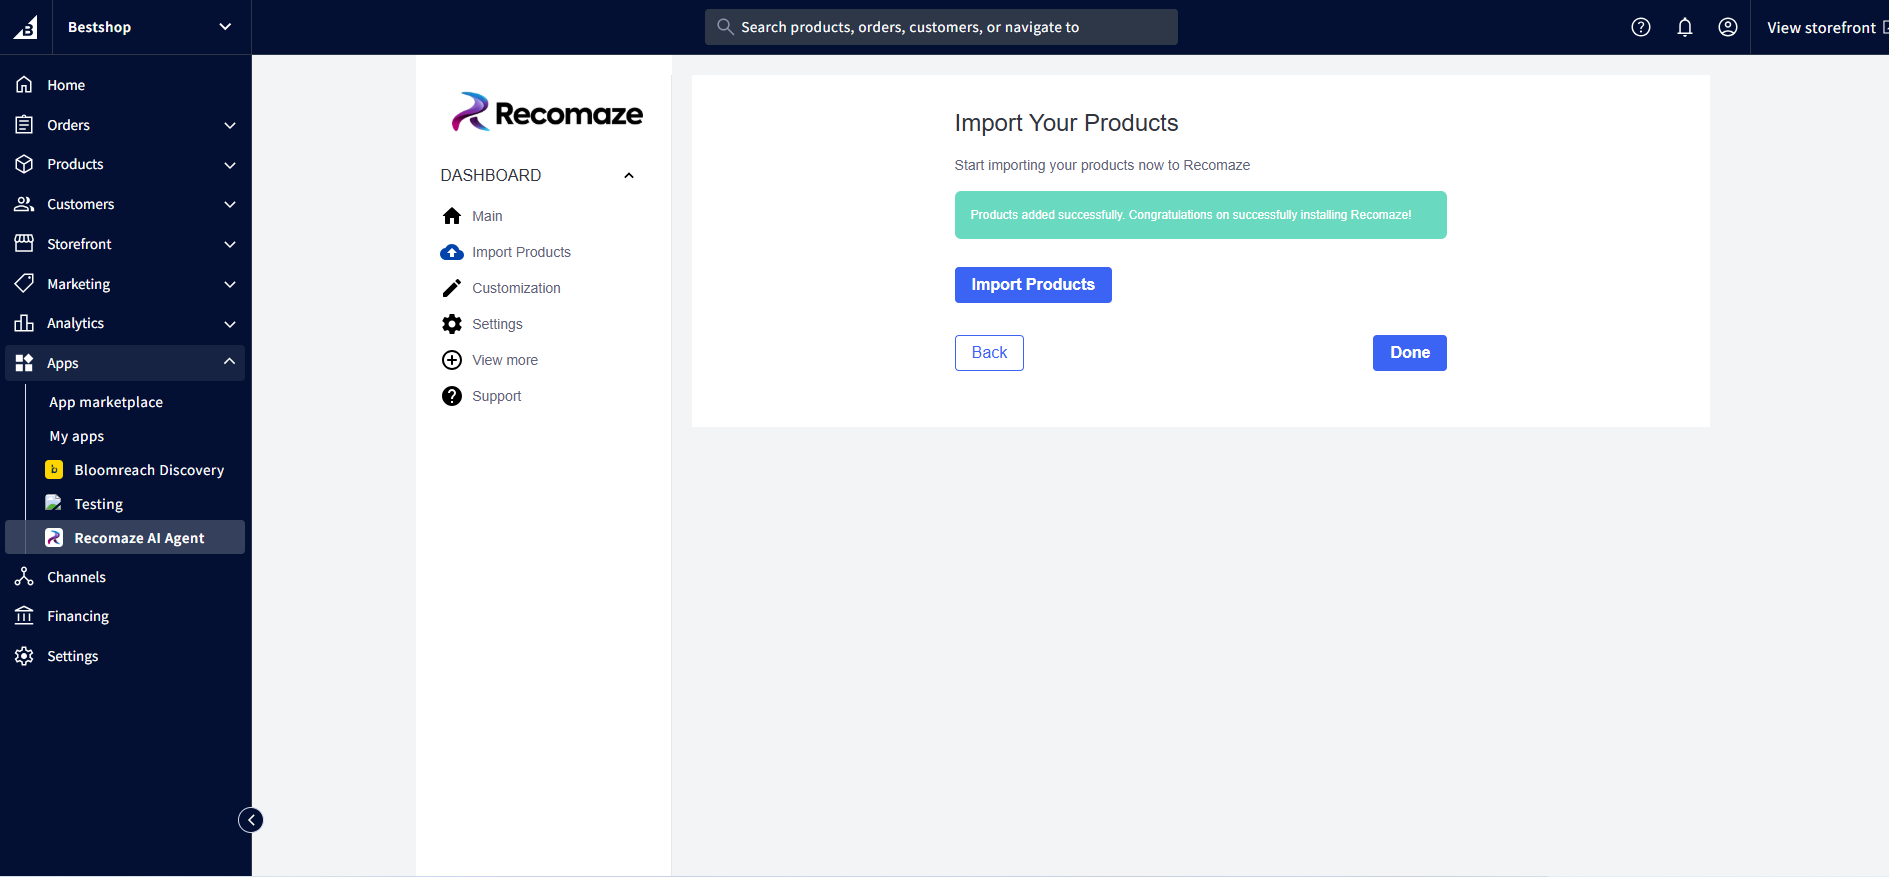Go to Home in the sidebar
The width and height of the screenshot is (1889, 877).
coord(66,85)
